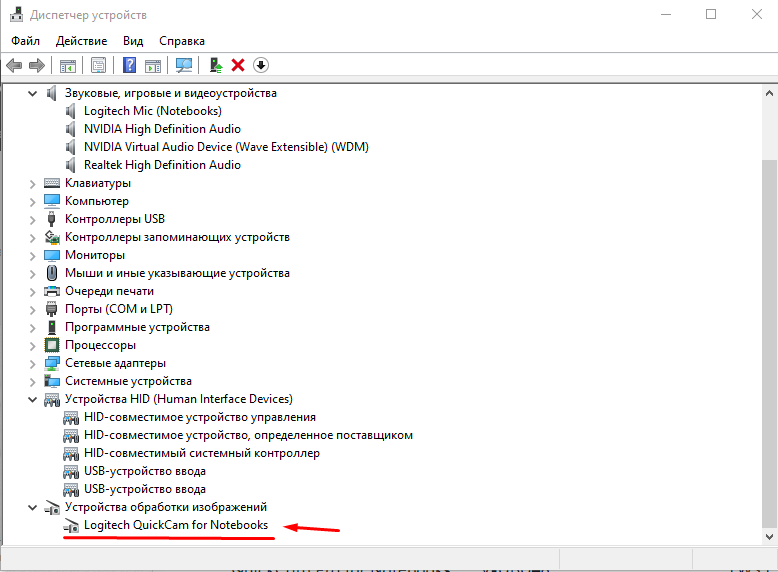The width and height of the screenshot is (778, 572).
Task: Collapse the Звуковые, игровые и видеоустройства category
Action: coord(32,93)
